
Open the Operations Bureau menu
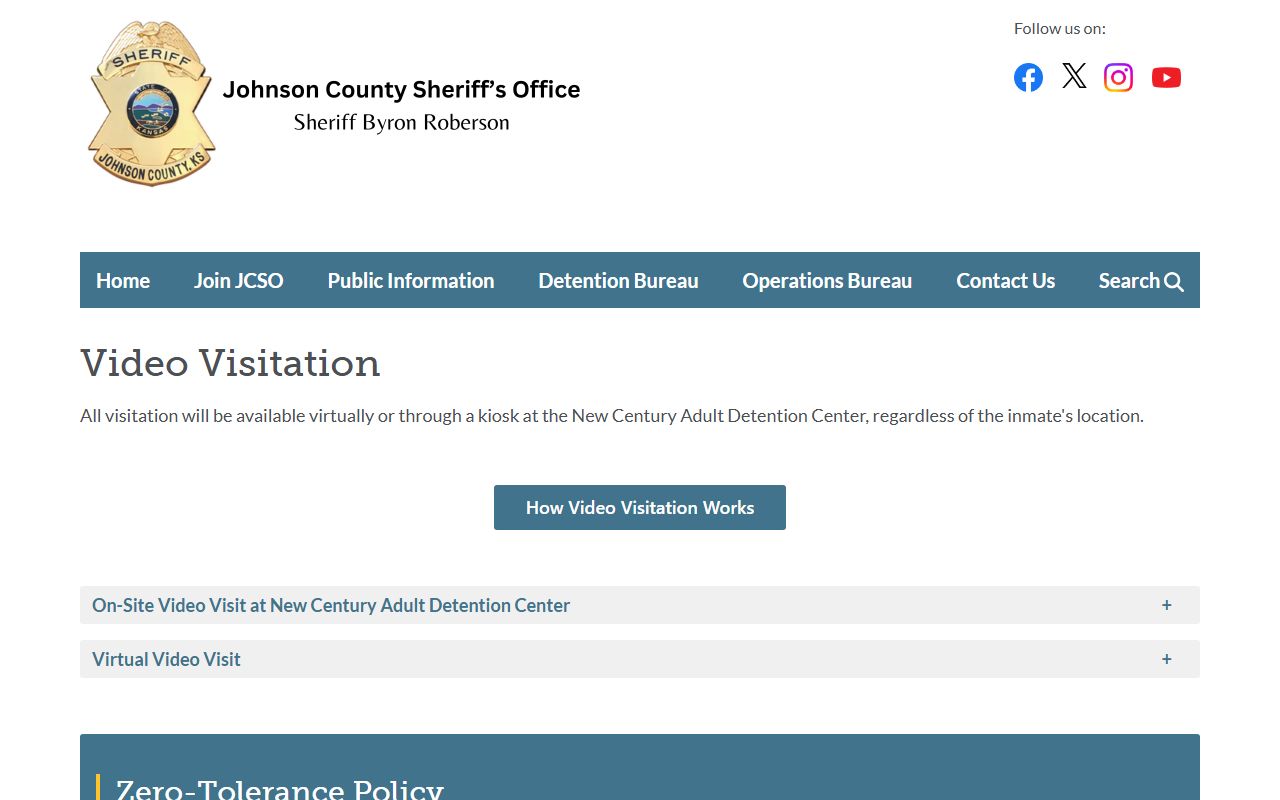pos(827,280)
